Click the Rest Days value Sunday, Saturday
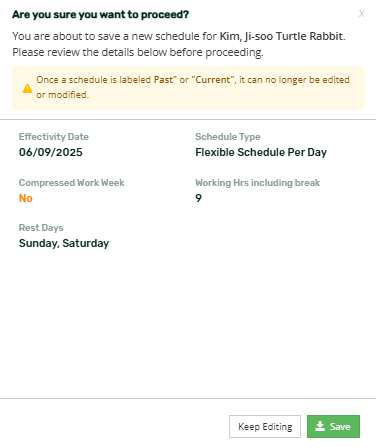The width and height of the screenshot is (376, 448). pyautogui.click(x=64, y=243)
